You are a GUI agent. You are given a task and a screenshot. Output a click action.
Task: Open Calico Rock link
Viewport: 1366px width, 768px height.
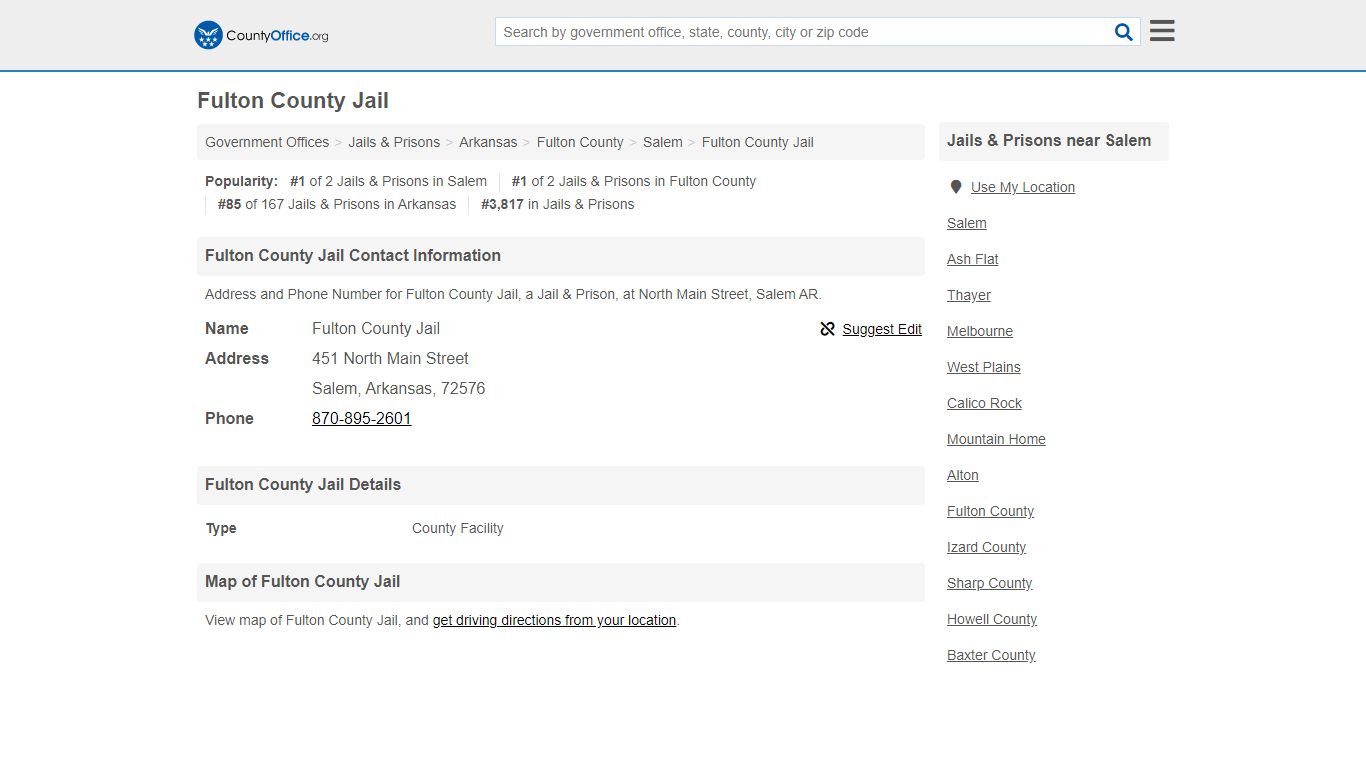pyautogui.click(x=985, y=403)
